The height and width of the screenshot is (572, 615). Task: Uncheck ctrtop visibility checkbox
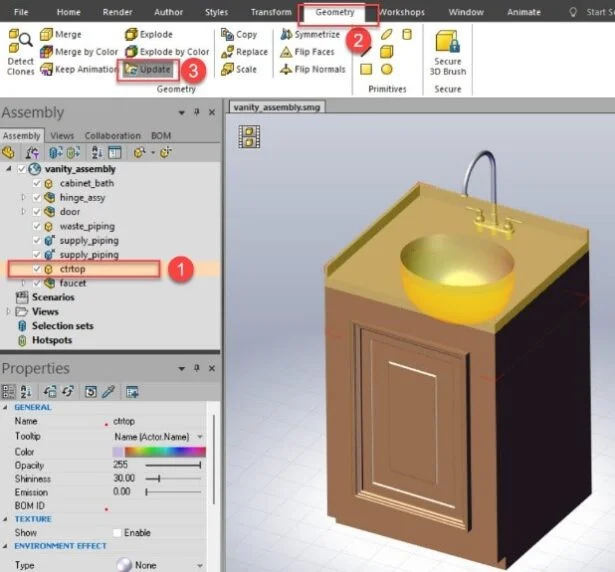click(36, 269)
